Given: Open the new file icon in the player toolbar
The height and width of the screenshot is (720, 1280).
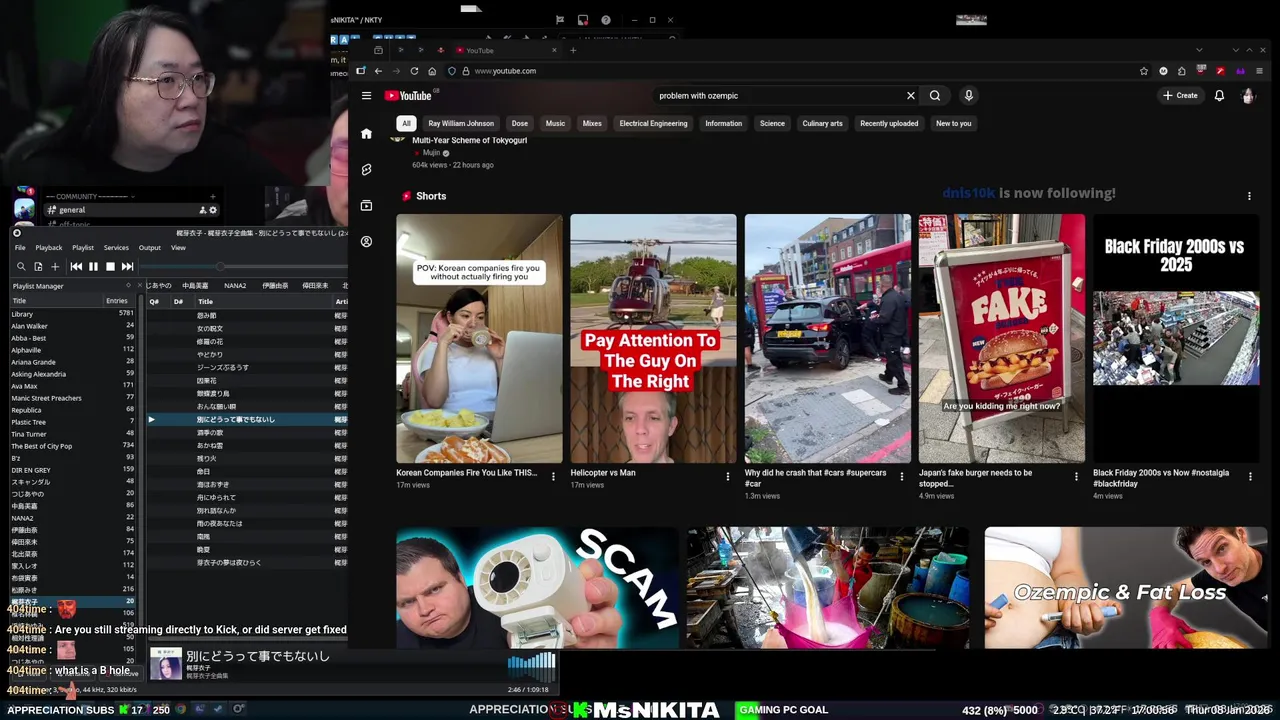Looking at the screenshot, I should coord(38,266).
